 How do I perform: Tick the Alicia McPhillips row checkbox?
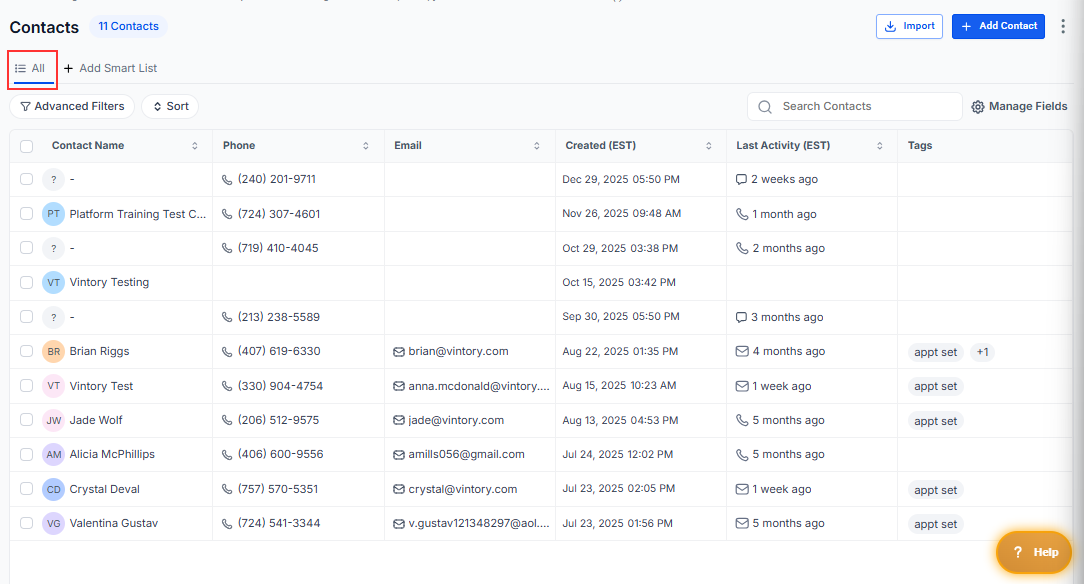(x=27, y=455)
